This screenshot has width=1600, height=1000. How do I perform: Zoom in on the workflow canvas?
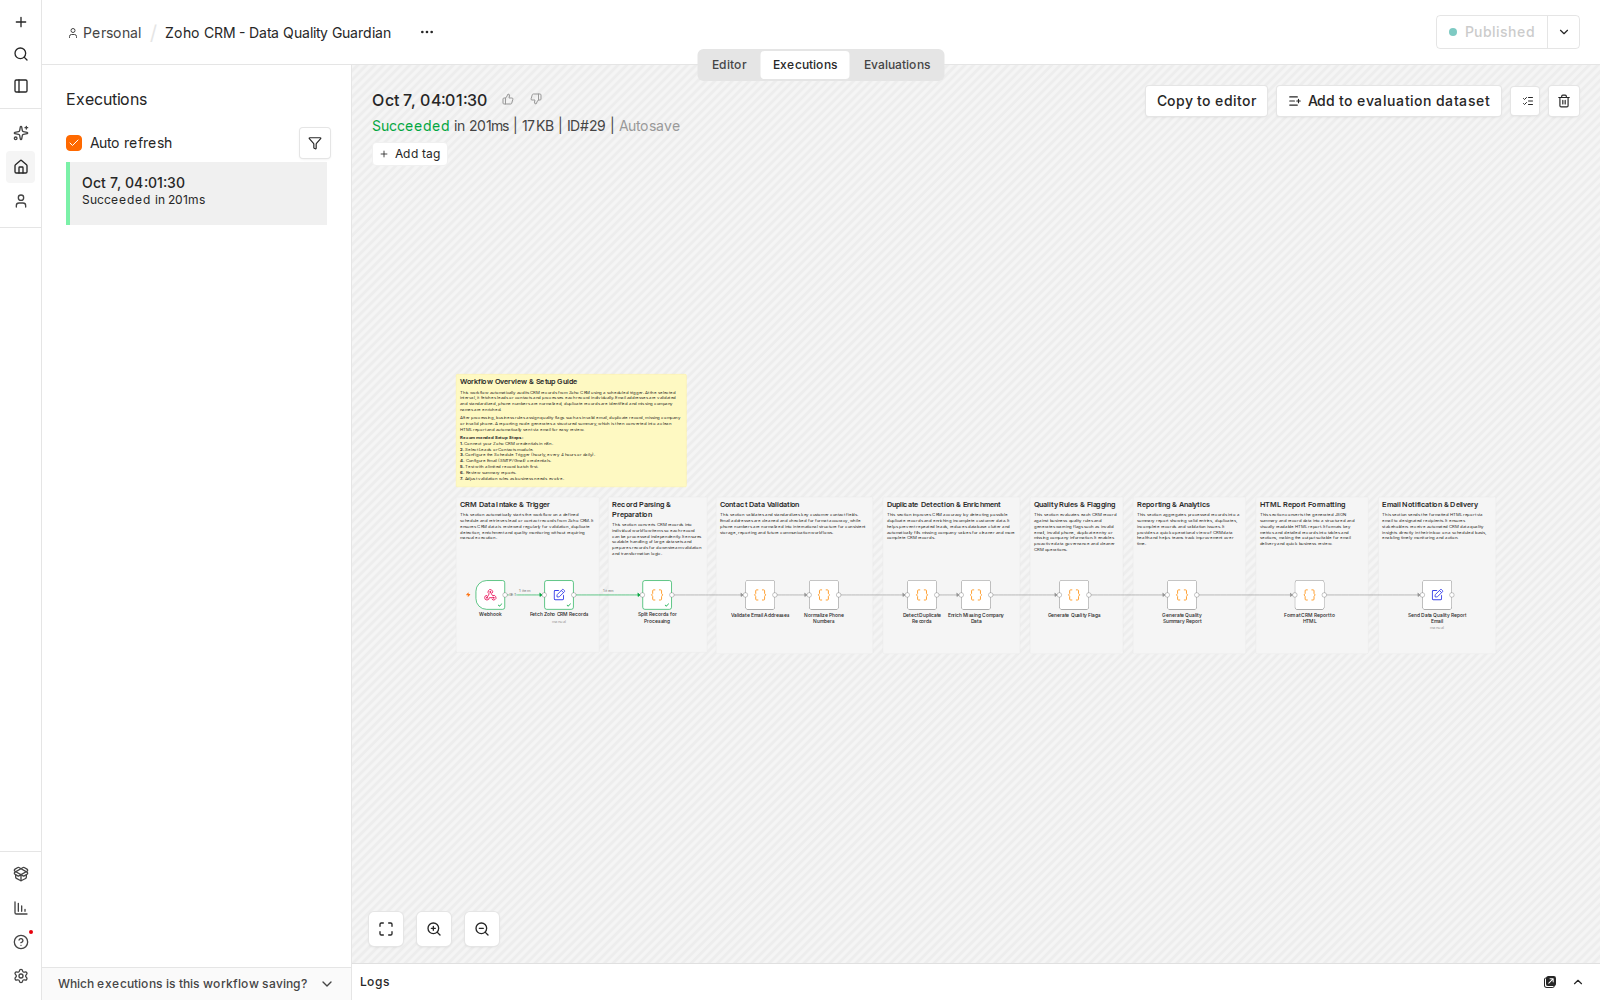(434, 929)
